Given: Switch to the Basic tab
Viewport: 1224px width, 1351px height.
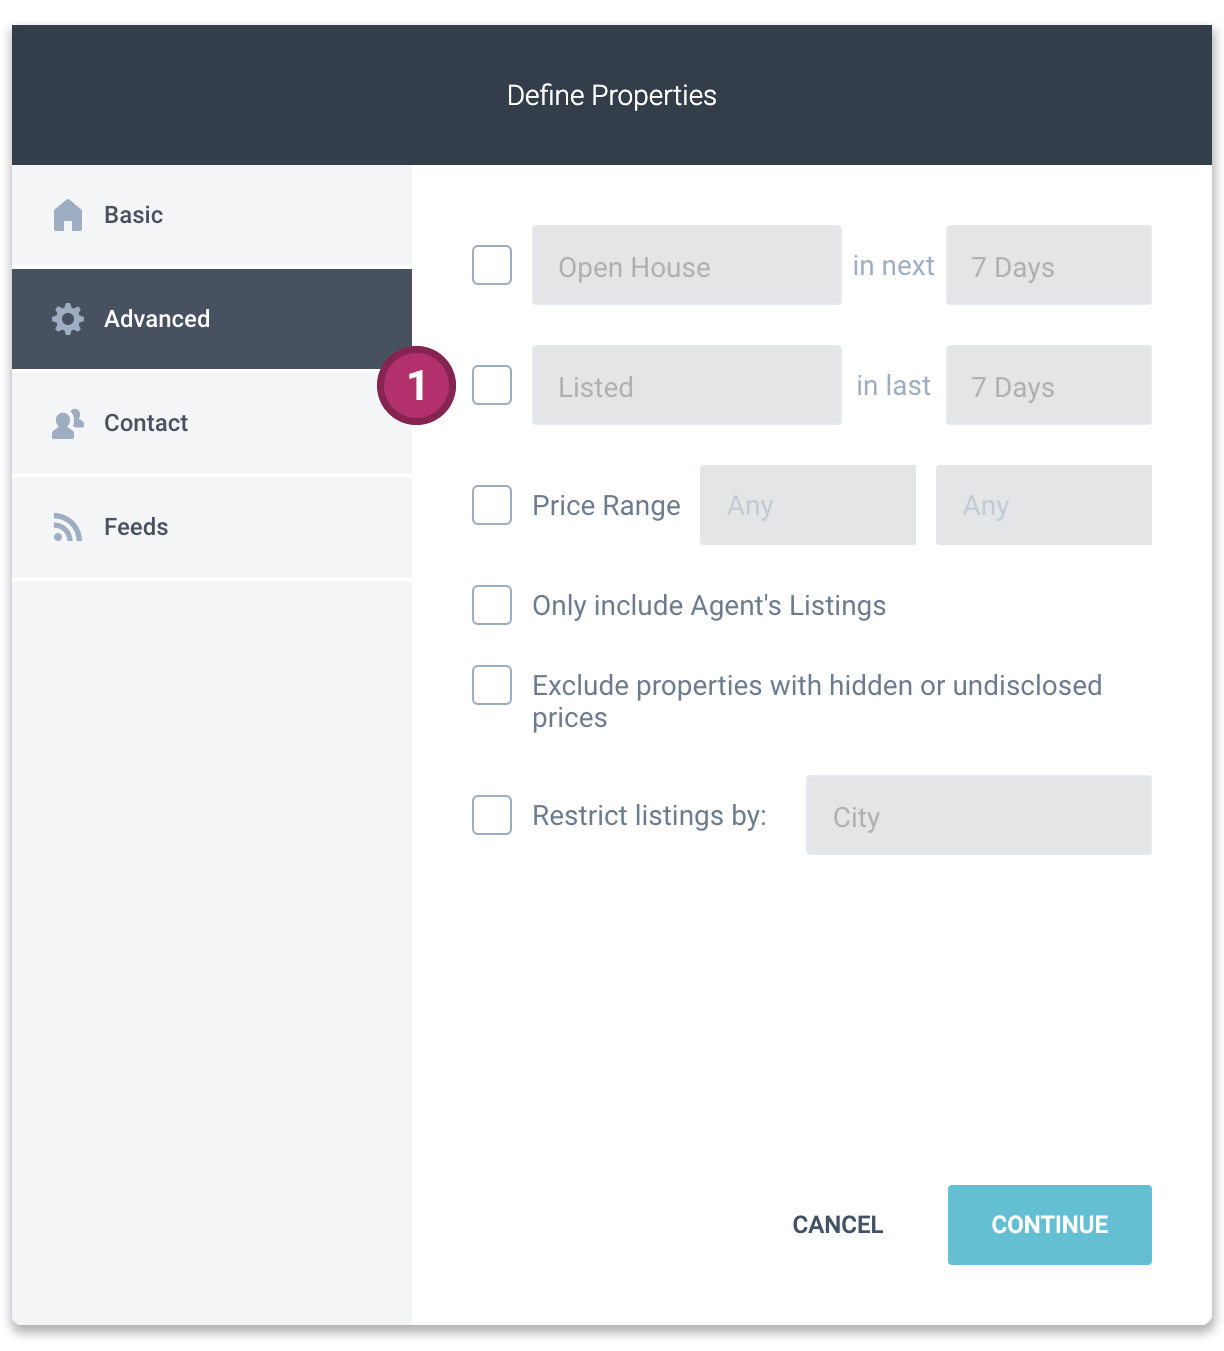Looking at the screenshot, I should coord(212,215).
